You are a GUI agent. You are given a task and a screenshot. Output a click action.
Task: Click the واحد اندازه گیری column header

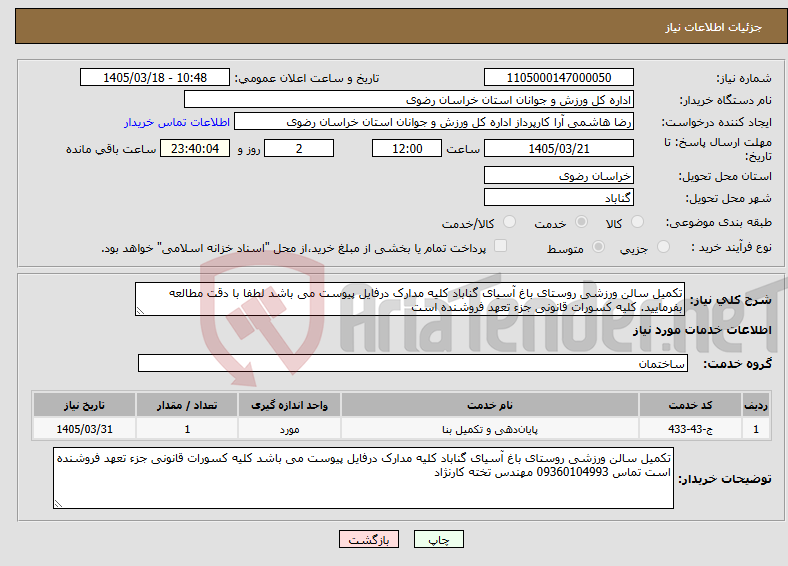289,405
